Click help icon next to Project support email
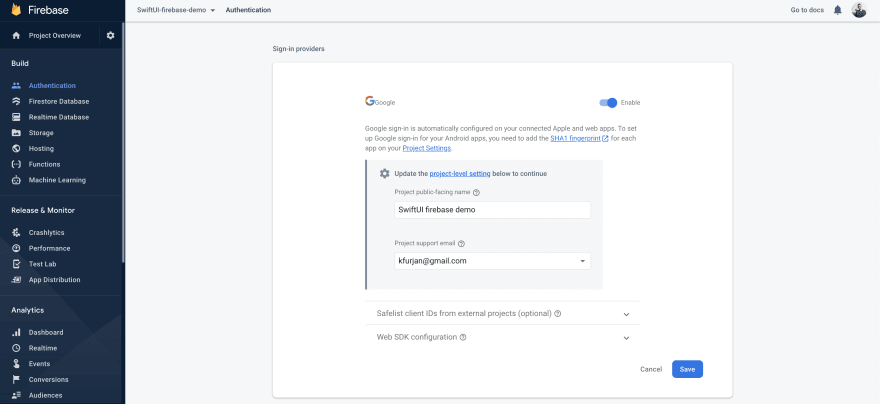880x404 pixels. point(461,244)
